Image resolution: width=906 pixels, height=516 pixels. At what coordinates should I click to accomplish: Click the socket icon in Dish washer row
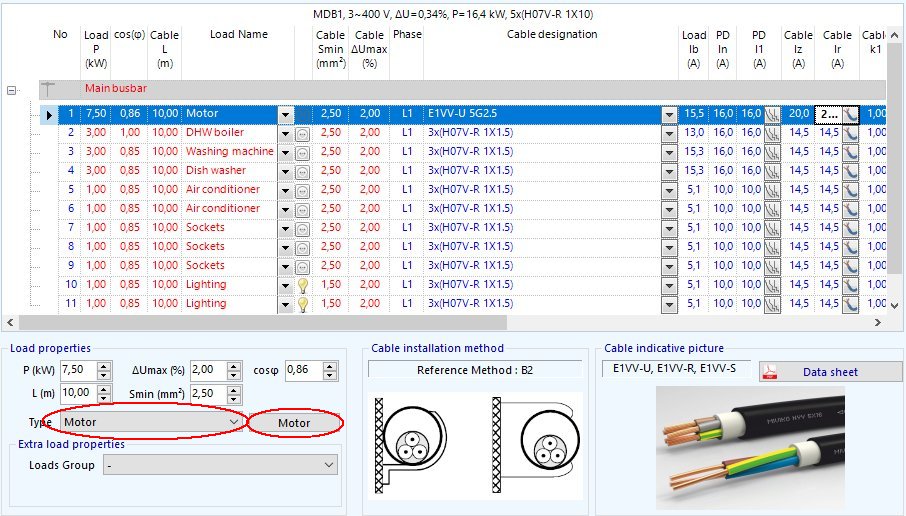point(302,171)
